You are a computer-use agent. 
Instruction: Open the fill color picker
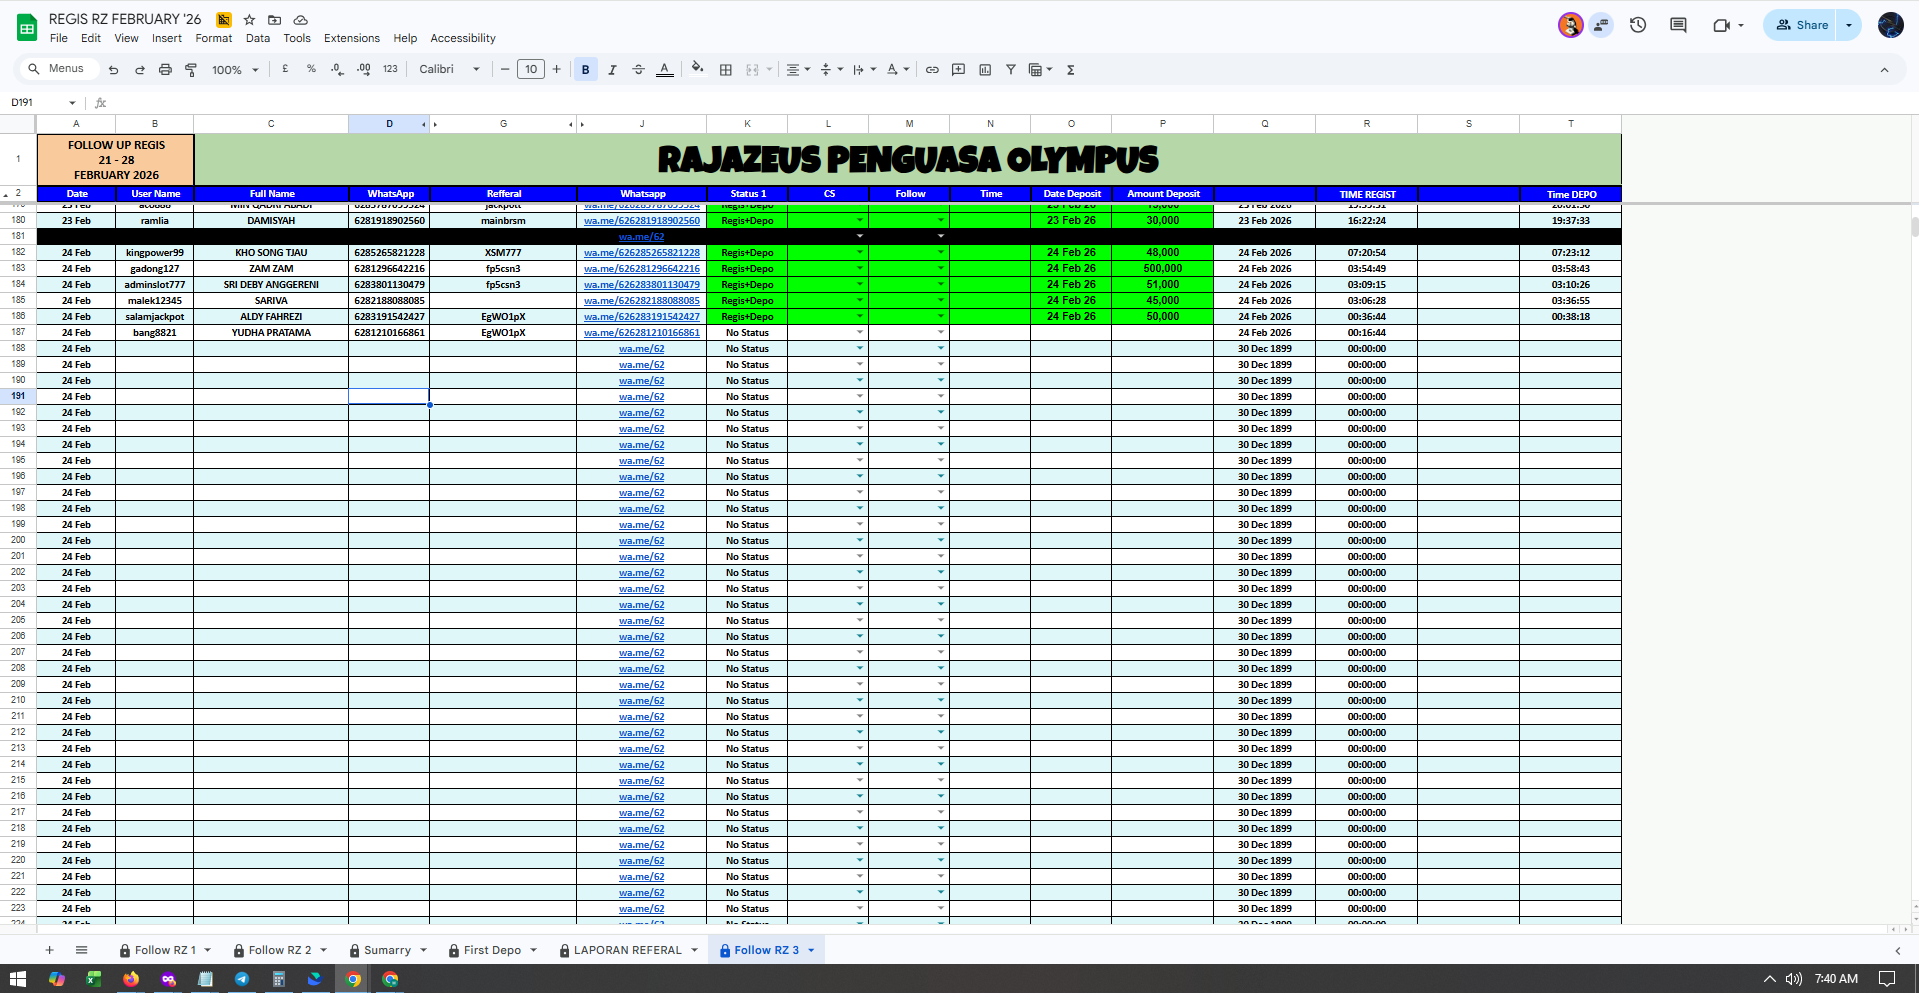697,69
